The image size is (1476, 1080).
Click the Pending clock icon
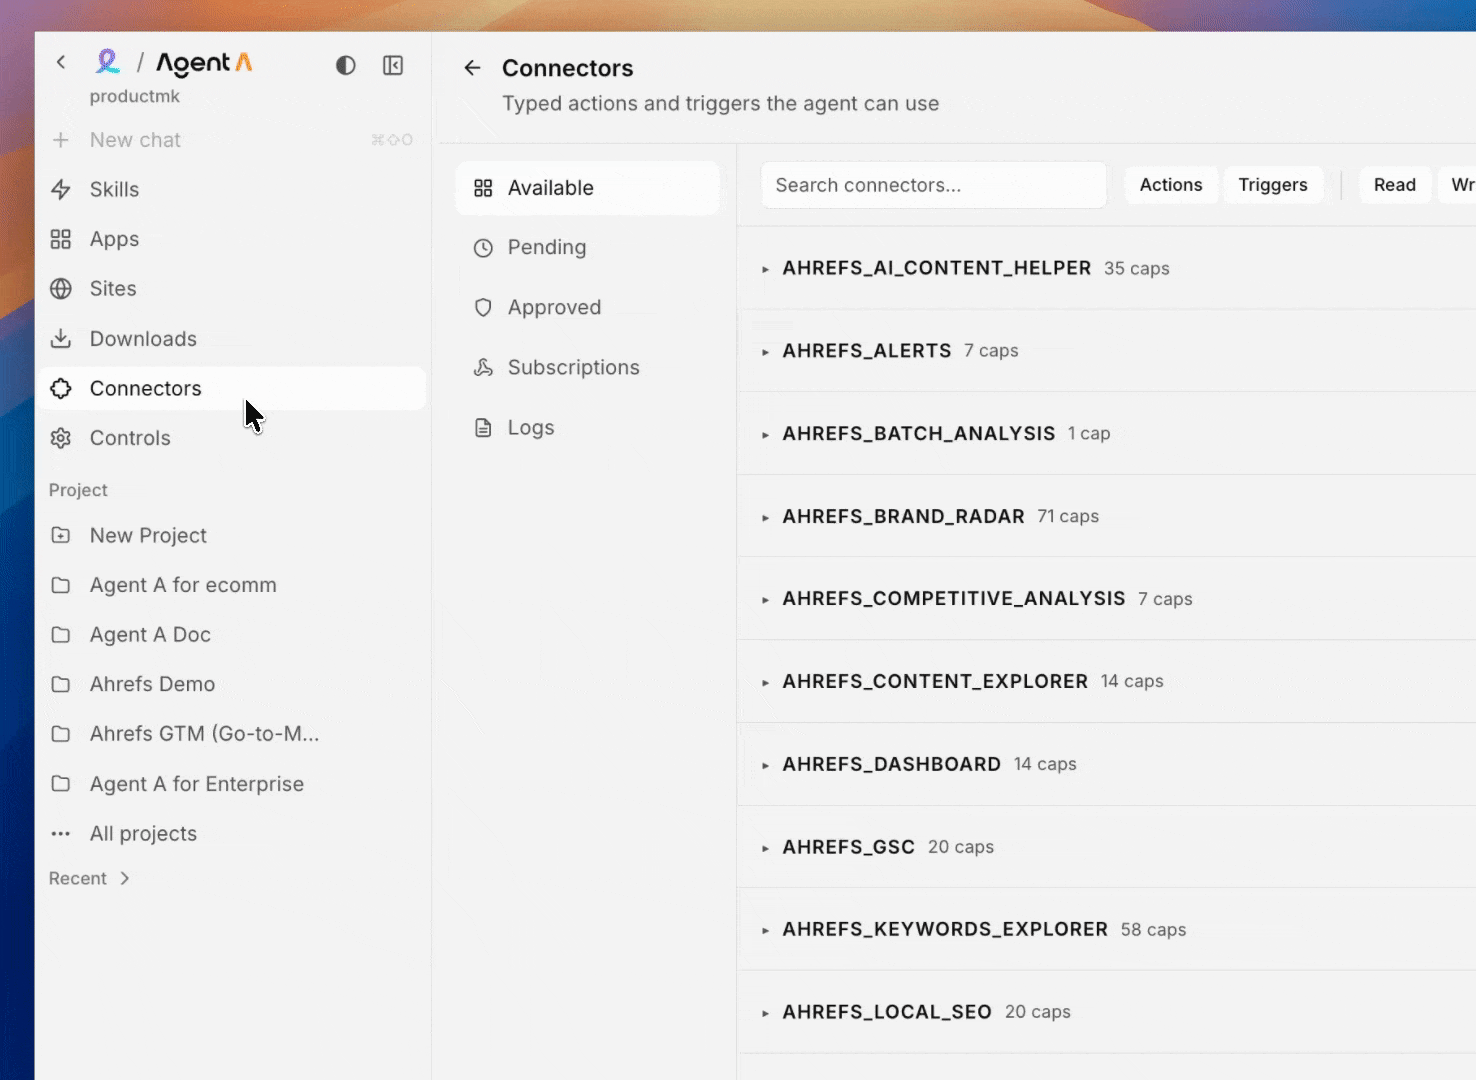(x=483, y=248)
